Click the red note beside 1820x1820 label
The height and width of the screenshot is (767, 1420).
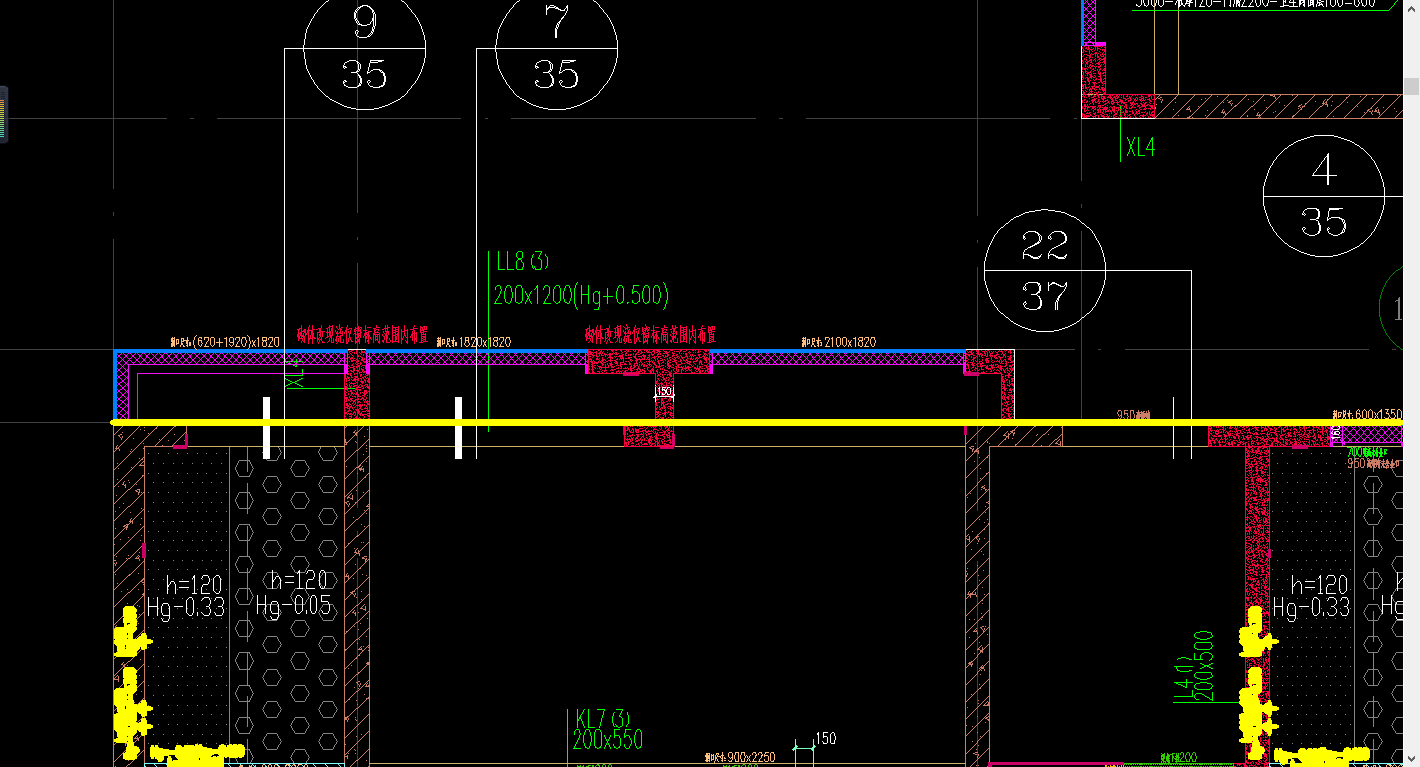coord(362,335)
